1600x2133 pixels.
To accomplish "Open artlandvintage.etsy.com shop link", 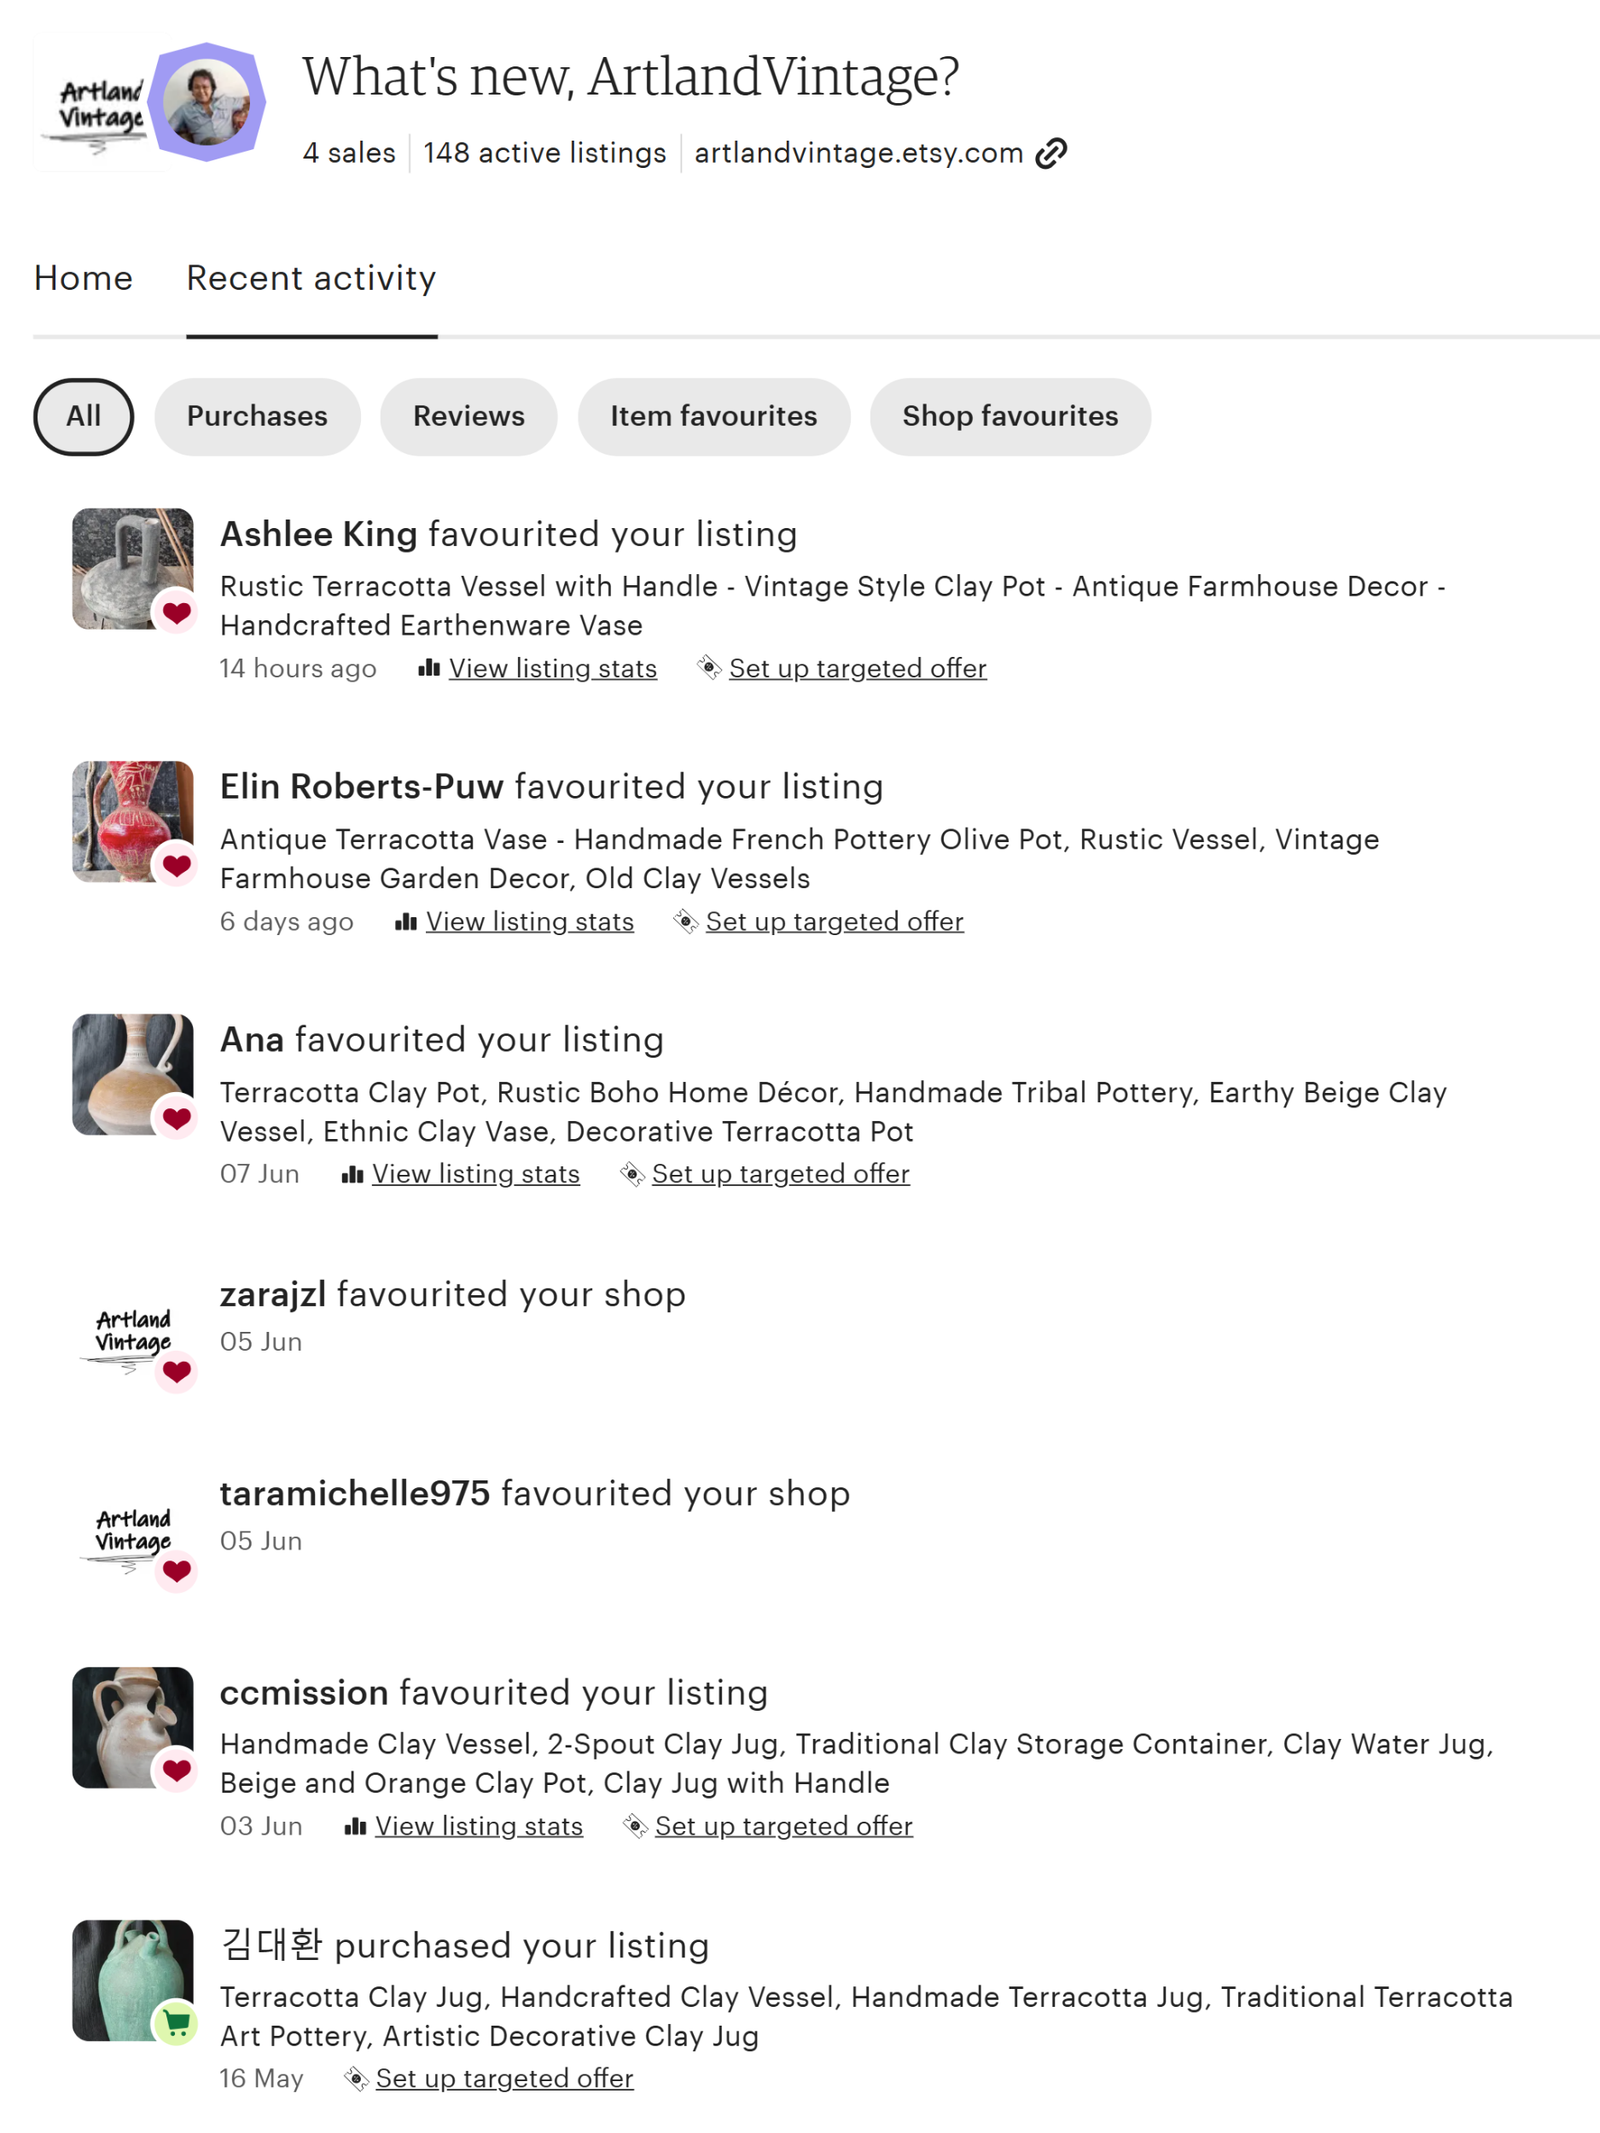I will click(859, 153).
